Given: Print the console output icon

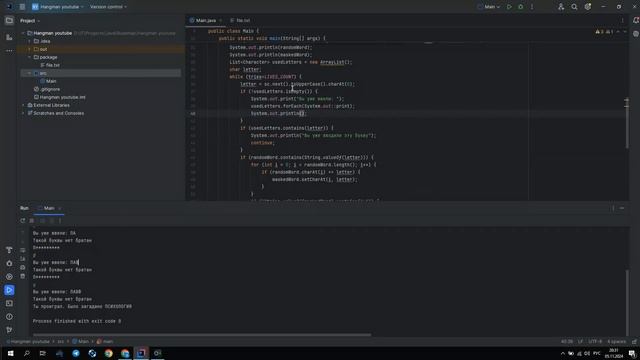Looking at the screenshot, I should pyautogui.click(x=22, y=268).
